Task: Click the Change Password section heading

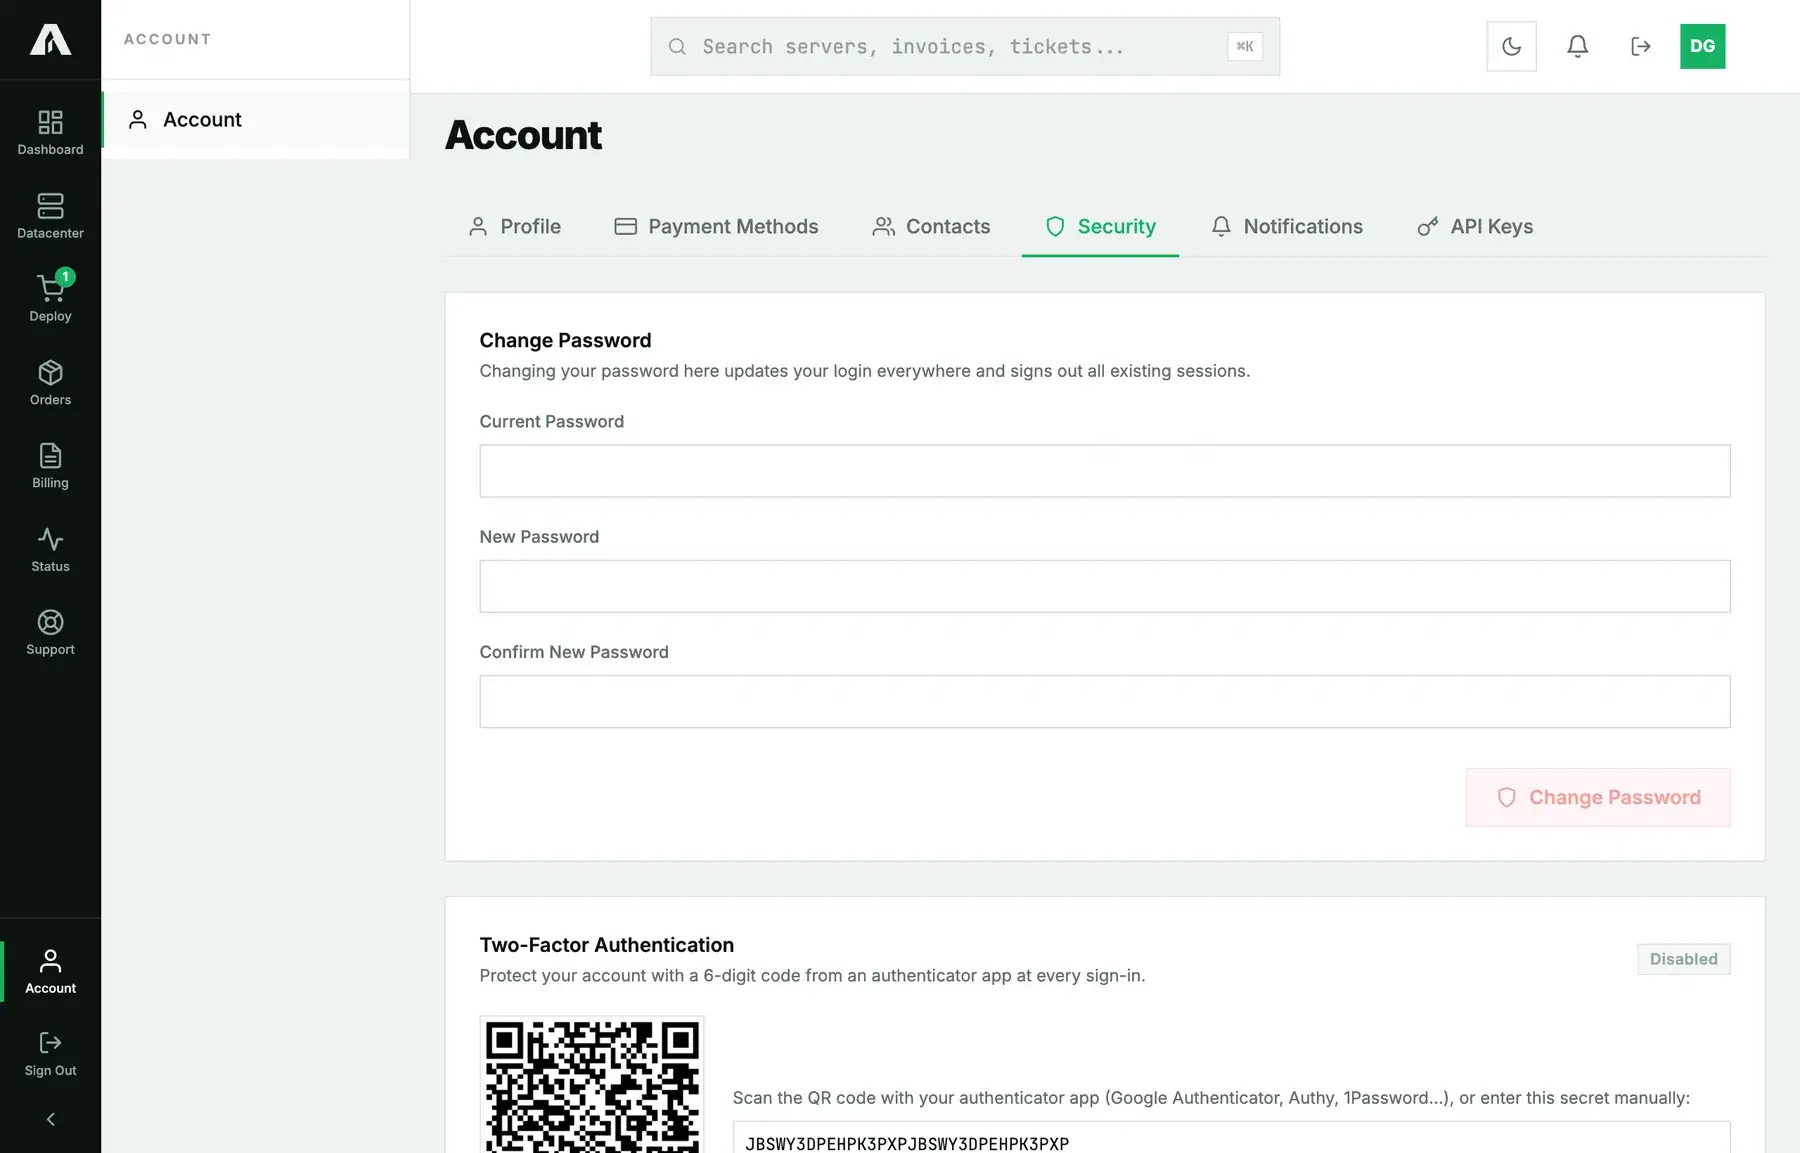Action: (565, 340)
